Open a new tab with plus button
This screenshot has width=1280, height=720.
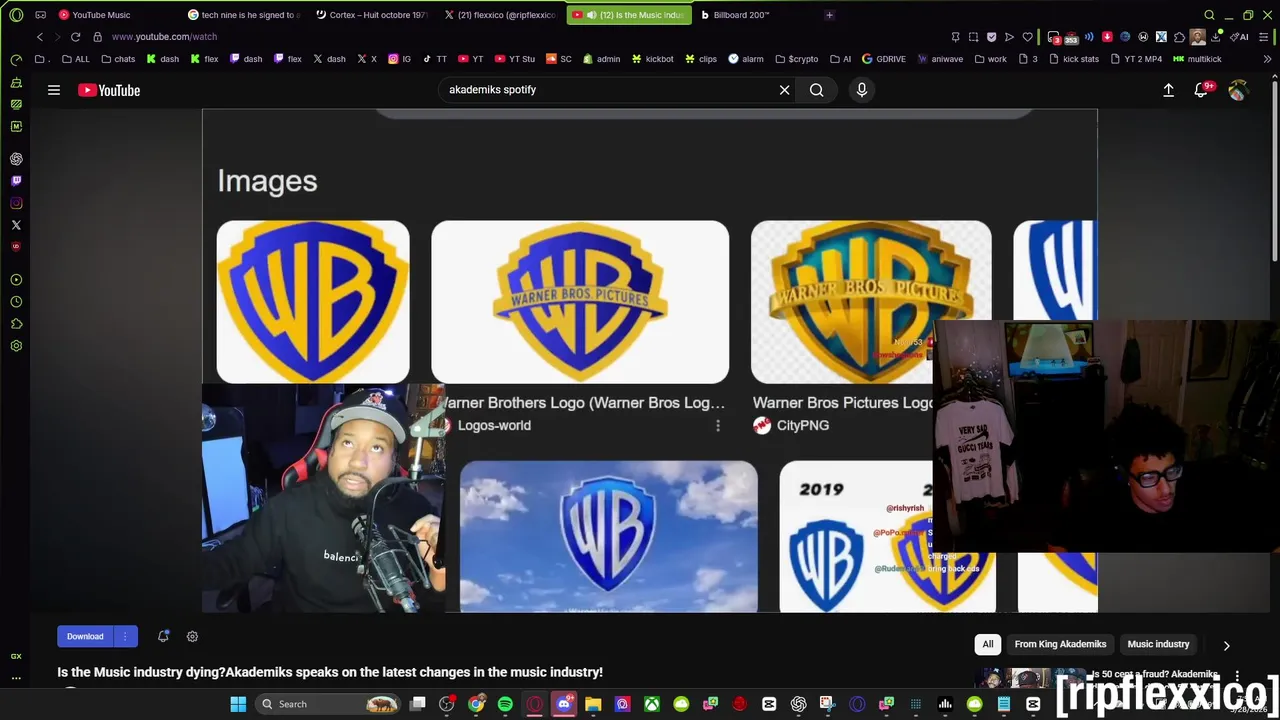tap(829, 15)
